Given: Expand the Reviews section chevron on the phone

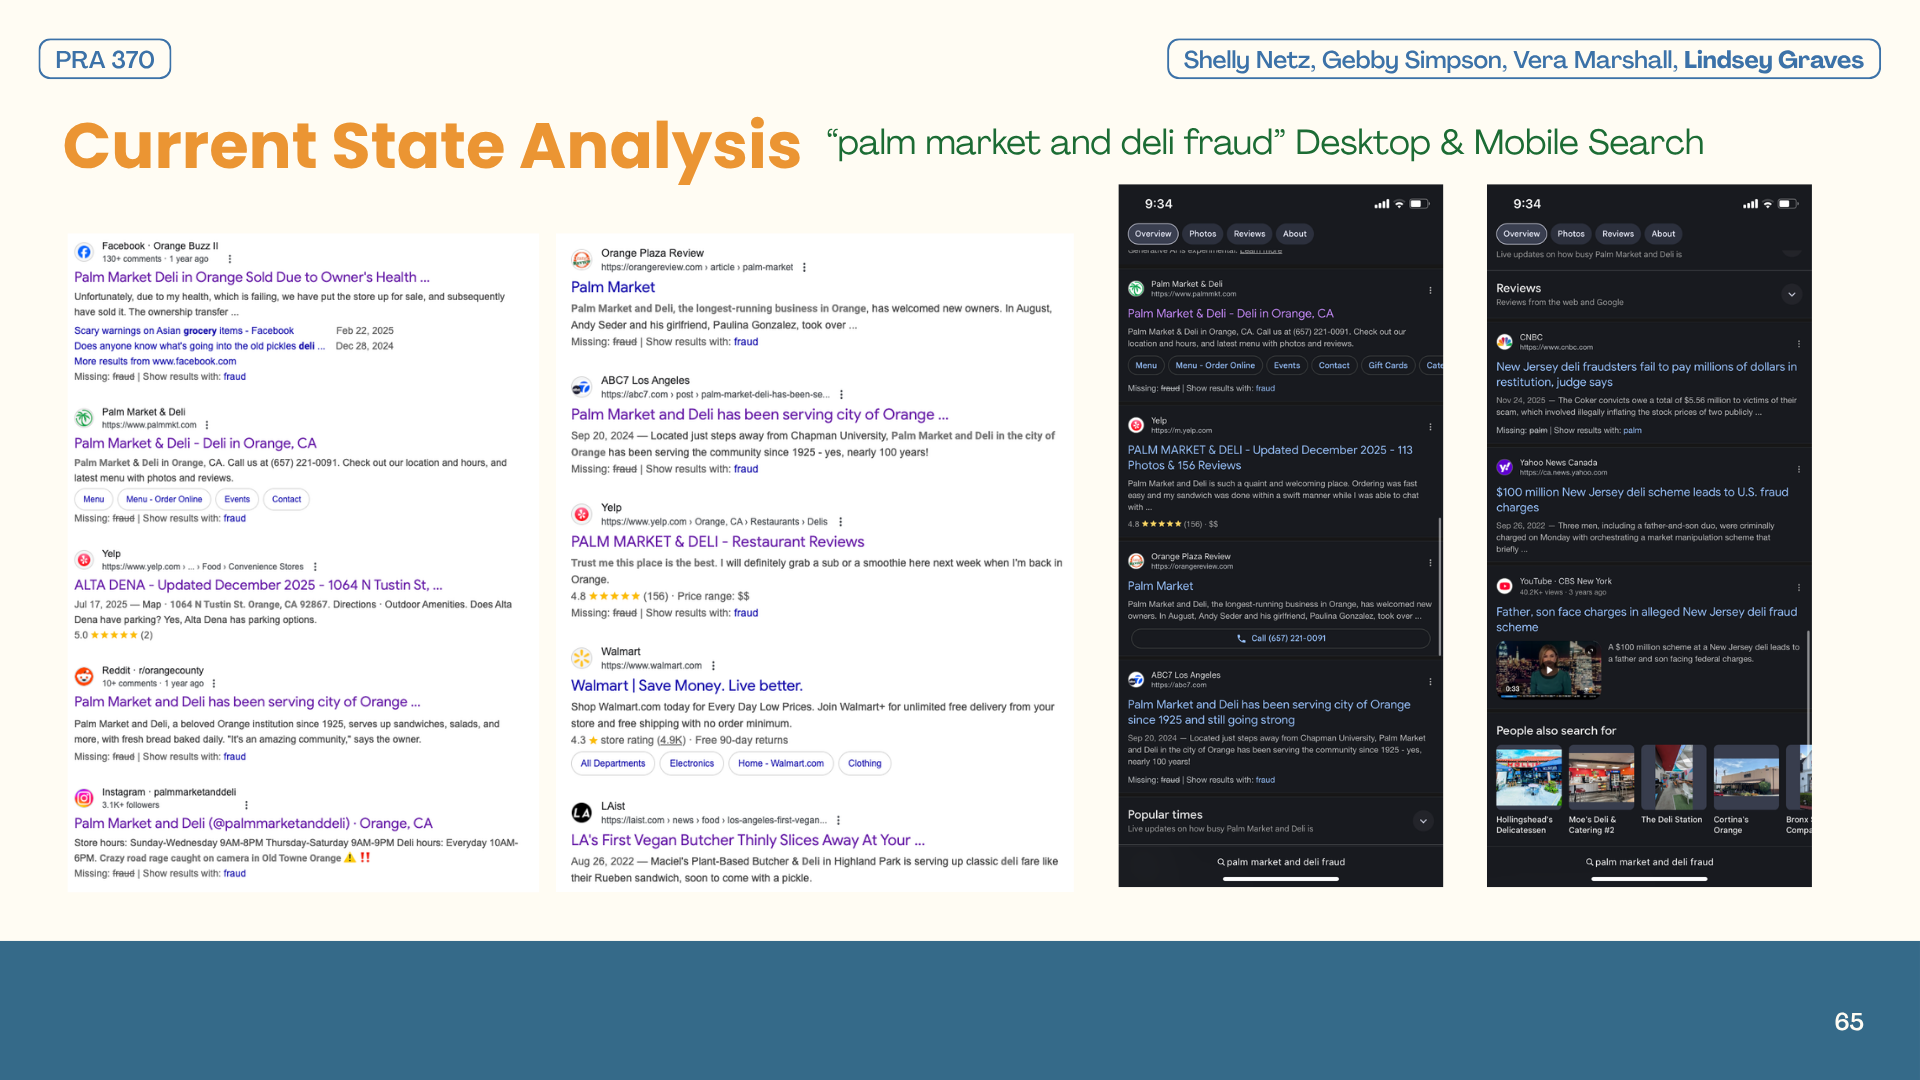Looking at the screenshot, I should point(1791,294).
